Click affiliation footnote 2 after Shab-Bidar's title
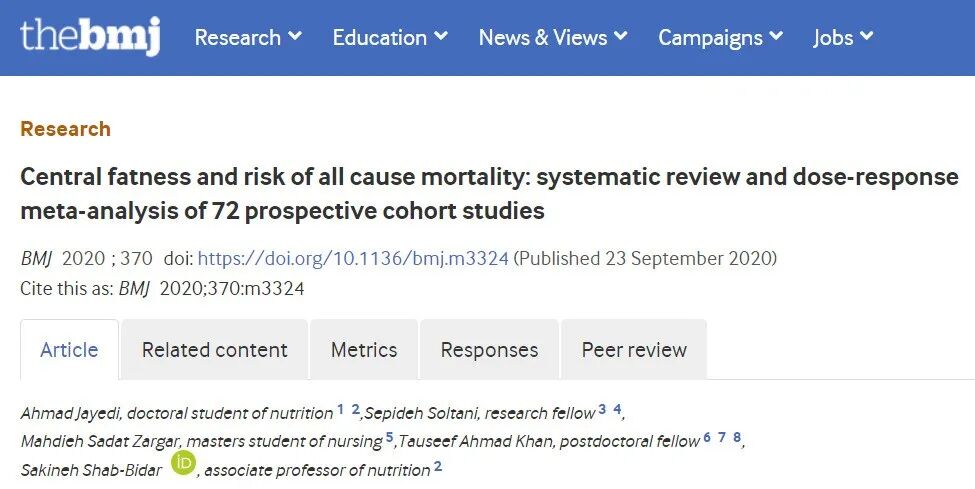Viewport: 975px width, 489px height. click(438, 466)
